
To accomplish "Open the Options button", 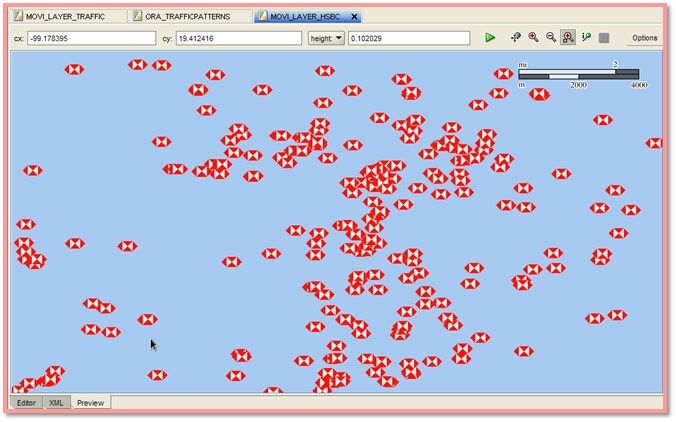I will tap(645, 38).
